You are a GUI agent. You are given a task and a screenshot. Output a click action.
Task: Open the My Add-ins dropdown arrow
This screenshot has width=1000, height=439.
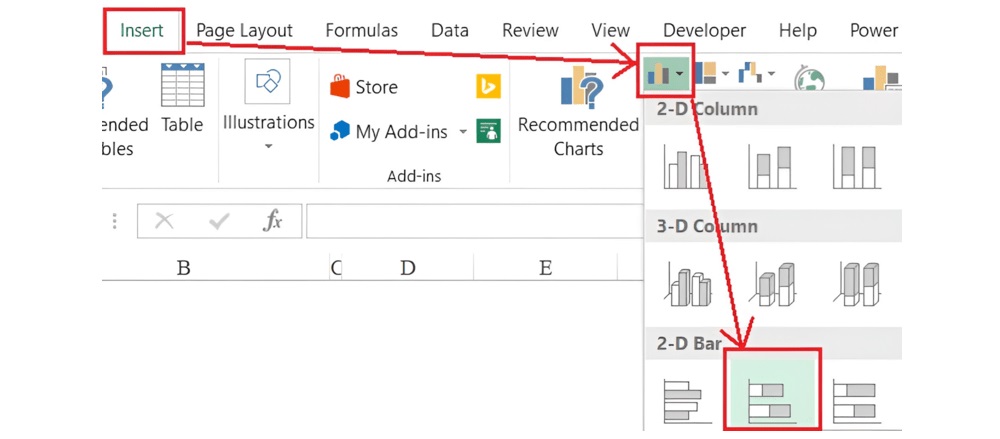tap(463, 132)
